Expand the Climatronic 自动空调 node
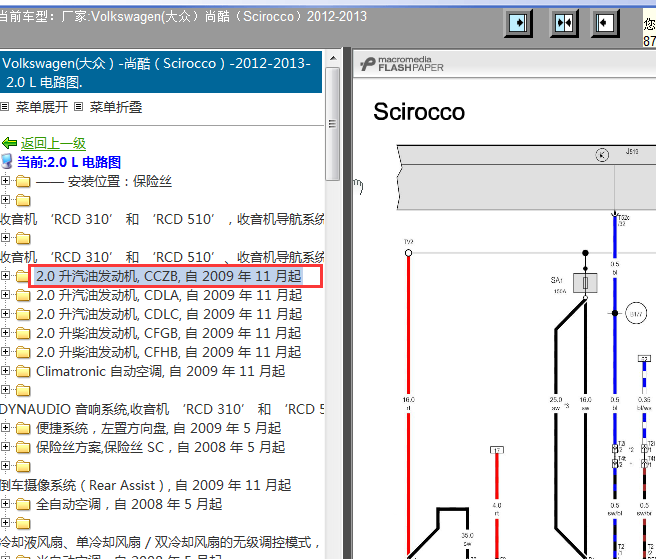Viewport: 656px width, 559px height. [5, 371]
